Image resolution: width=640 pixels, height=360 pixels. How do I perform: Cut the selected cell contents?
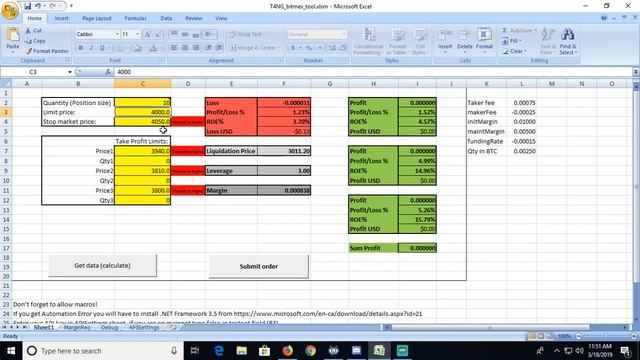(x=33, y=31)
